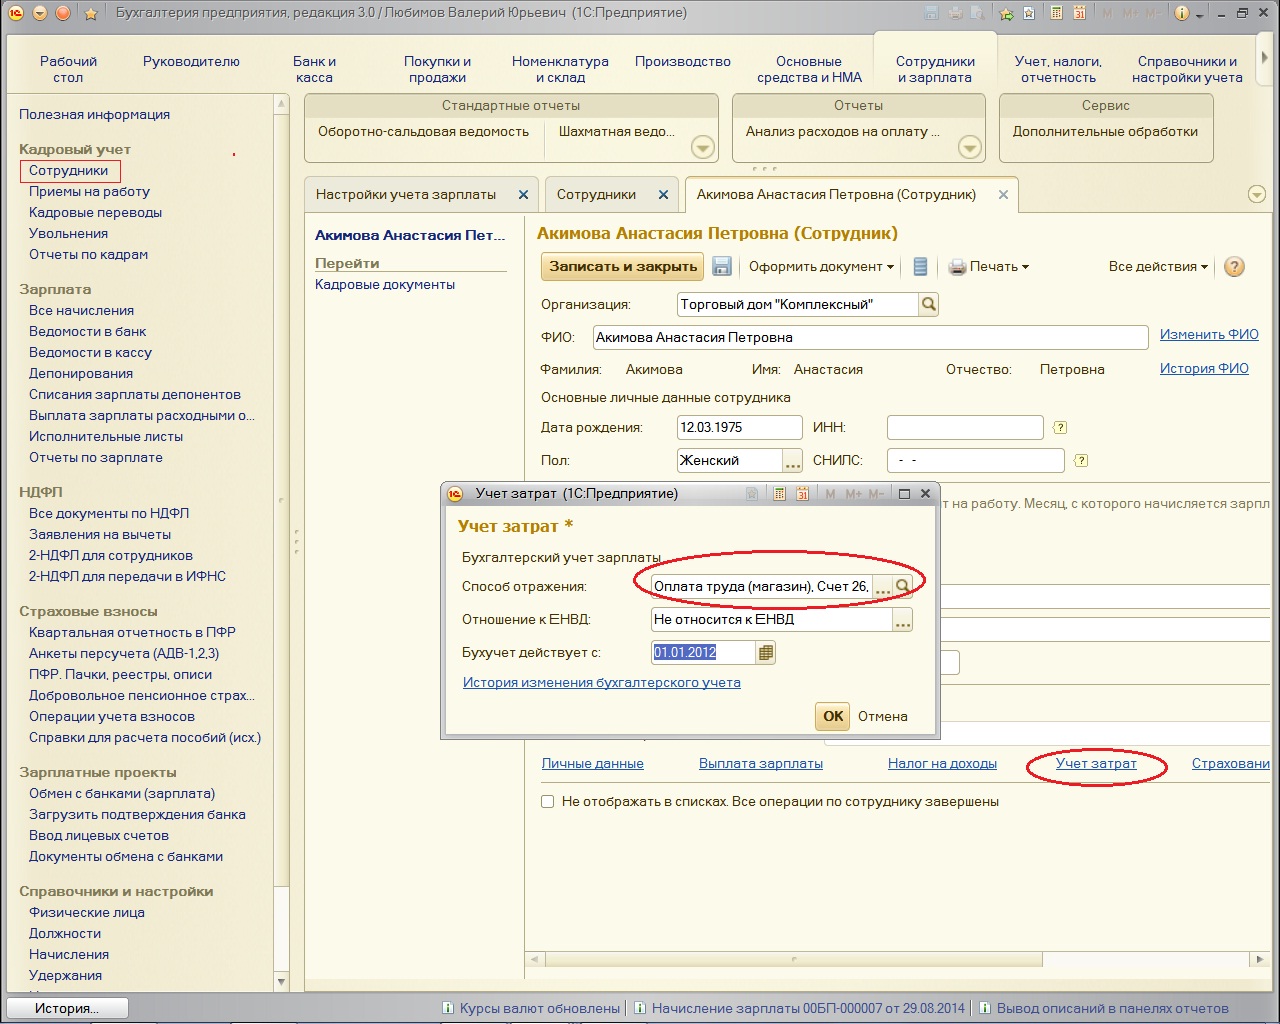Open calendar picker next to 01.01.2012 date
Screen dimensions: 1280x1024
[x=766, y=653]
